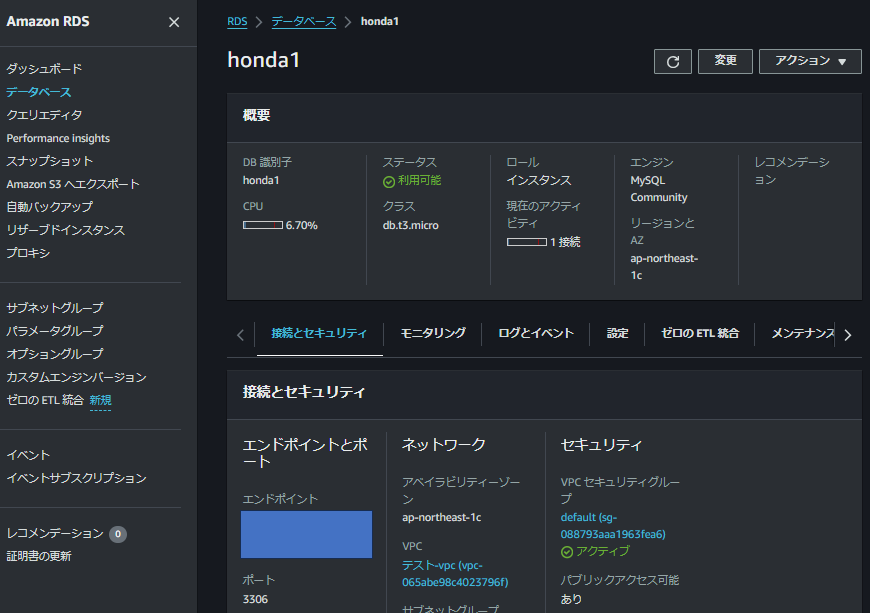Open パラメータグループ in sidebar

coord(55,331)
